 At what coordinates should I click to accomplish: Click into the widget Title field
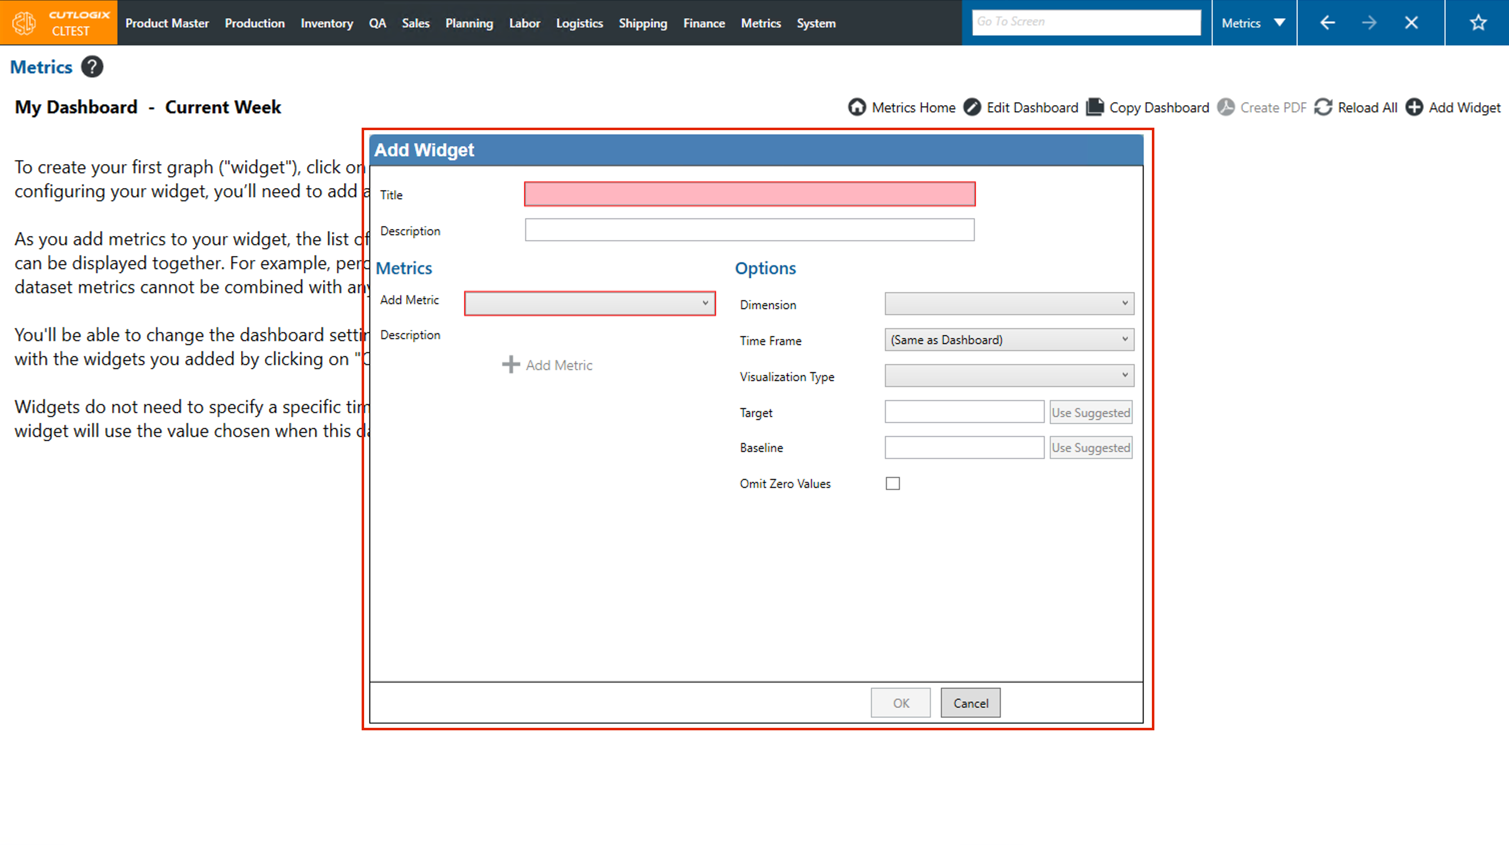[749, 194]
